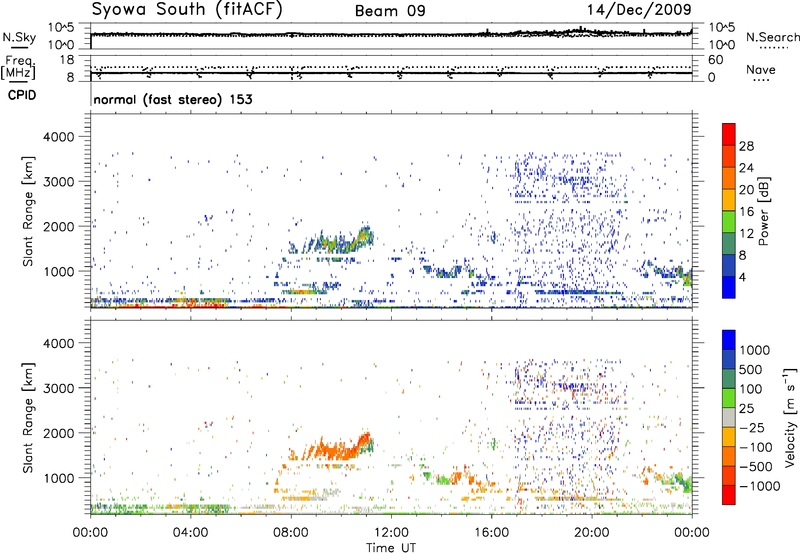This screenshot has height=554, width=800.
Task: Pick the light green 12–16 dB Power segment
Action: pyautogui.click(x=729, y=221)
